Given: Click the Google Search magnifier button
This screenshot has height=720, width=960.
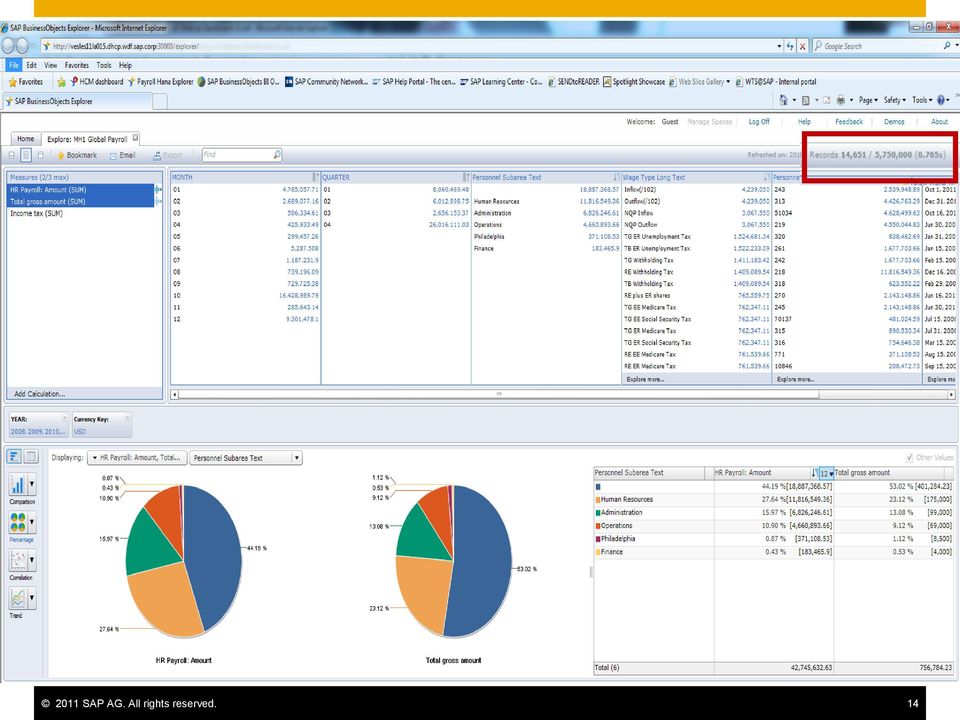Looking at the screenshot, I should click(947, 46).
